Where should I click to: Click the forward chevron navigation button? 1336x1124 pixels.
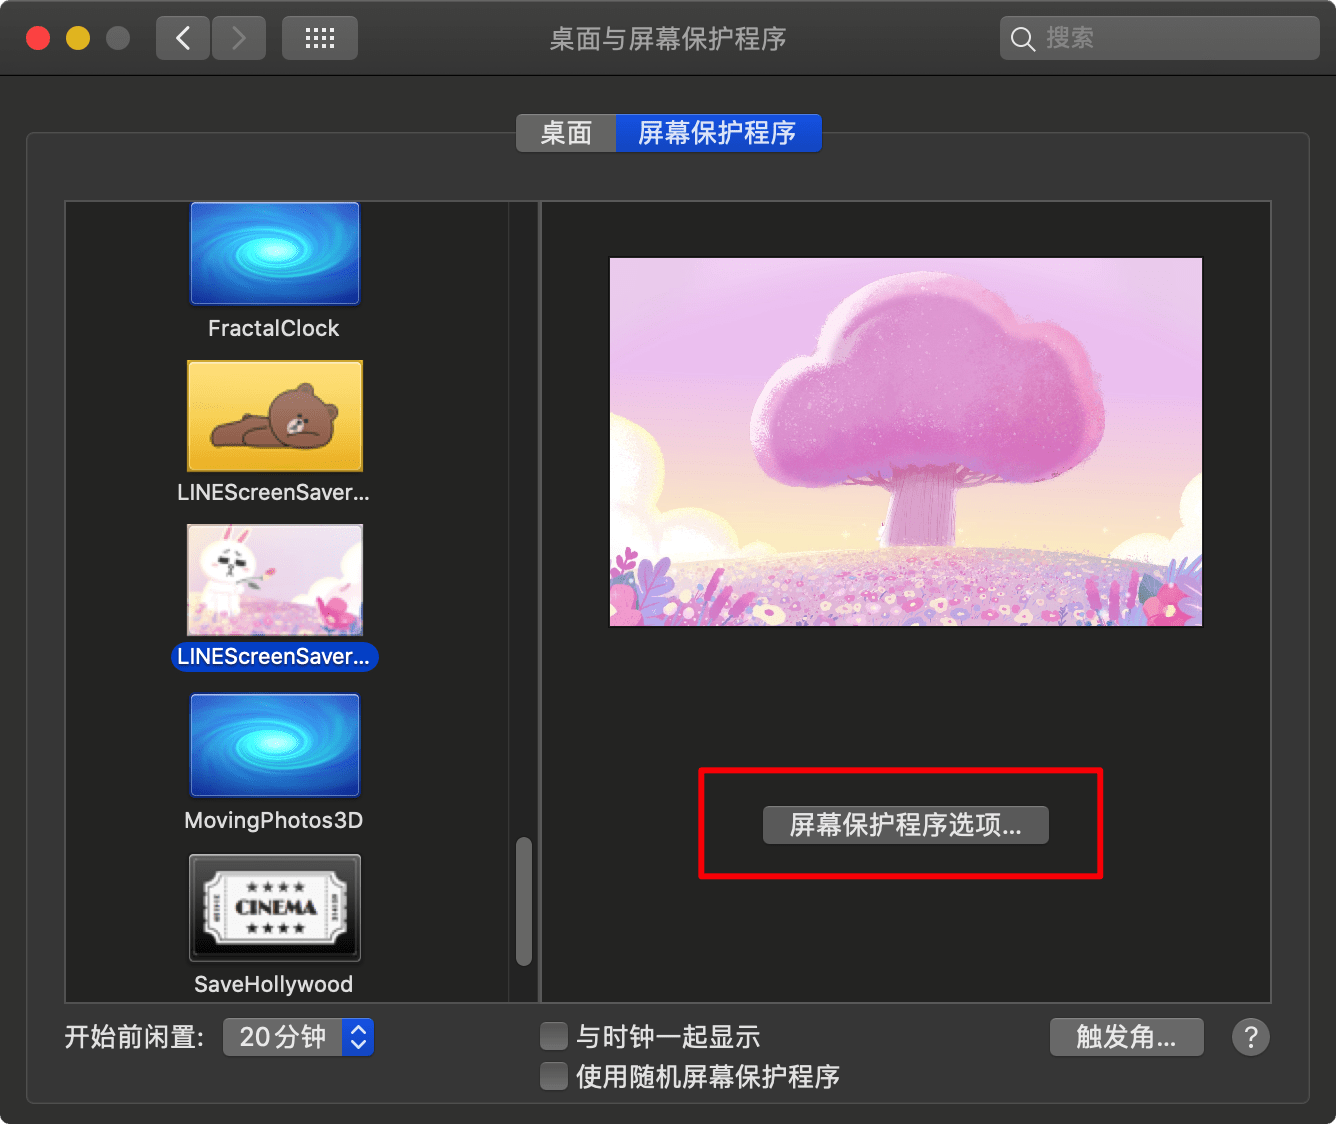click(238, 38)
